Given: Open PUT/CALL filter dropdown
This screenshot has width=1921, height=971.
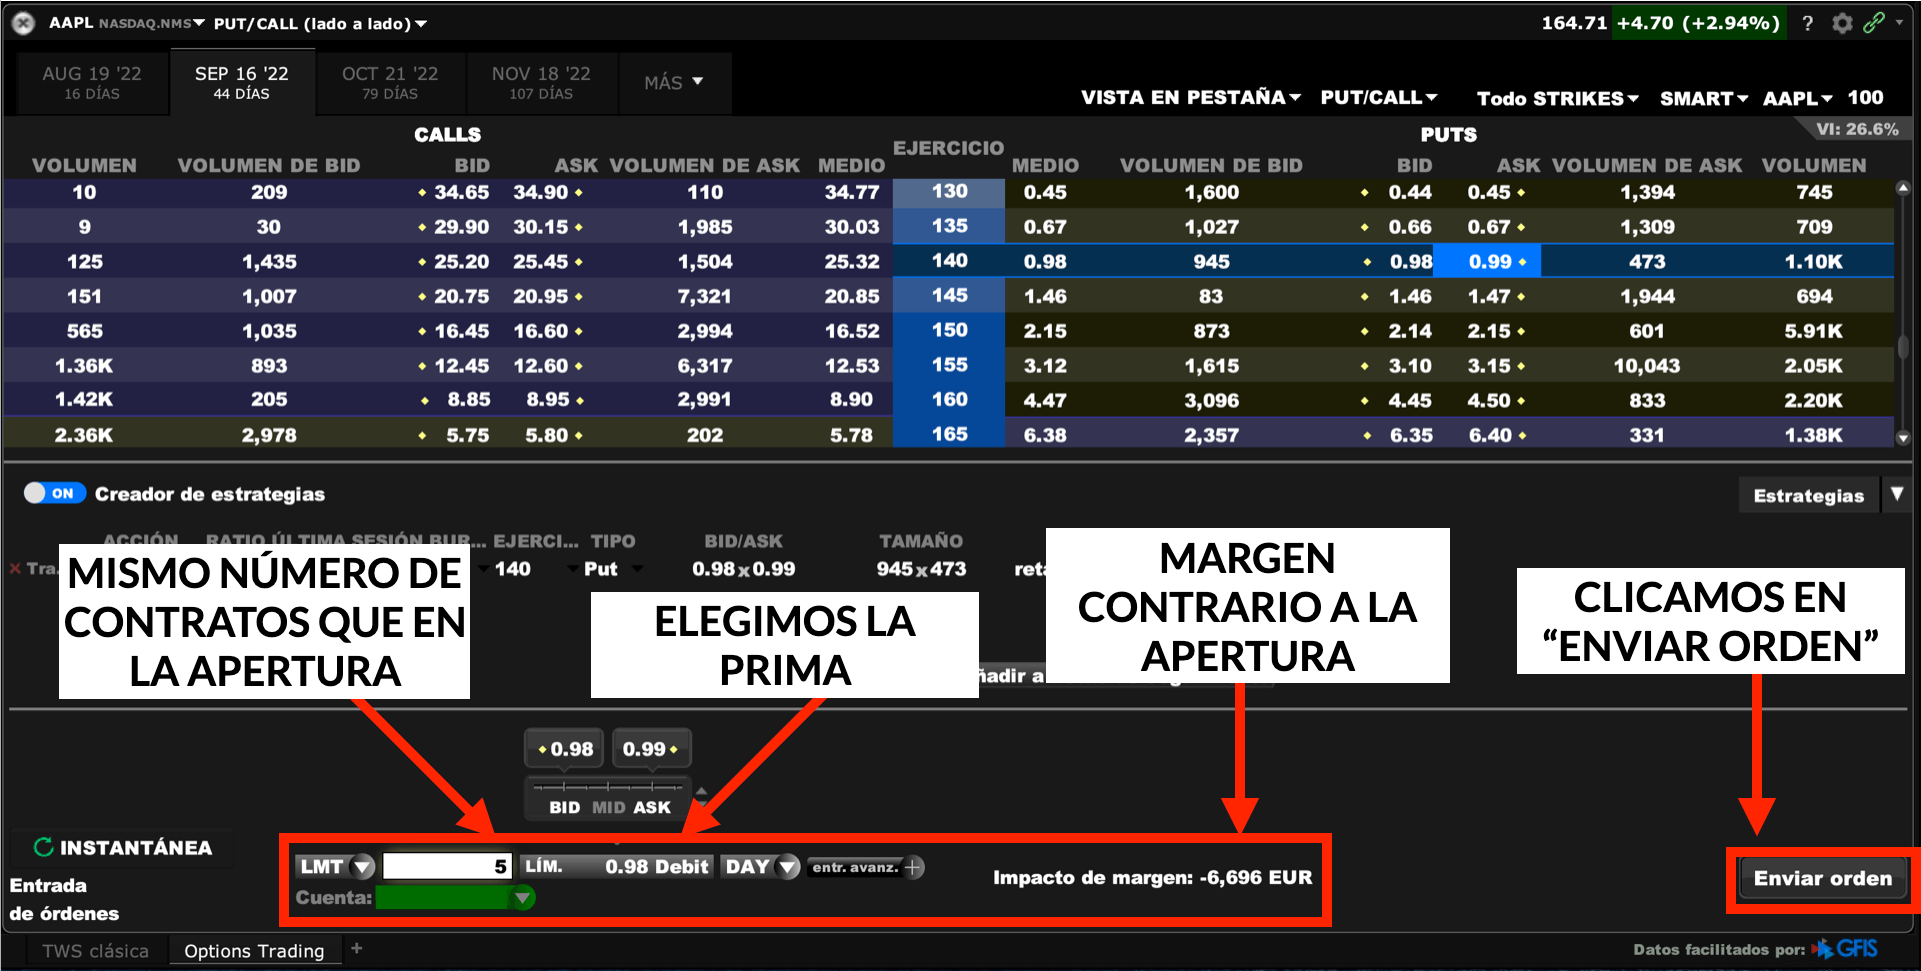Looking at the screenshot, I should [1379, 97].
